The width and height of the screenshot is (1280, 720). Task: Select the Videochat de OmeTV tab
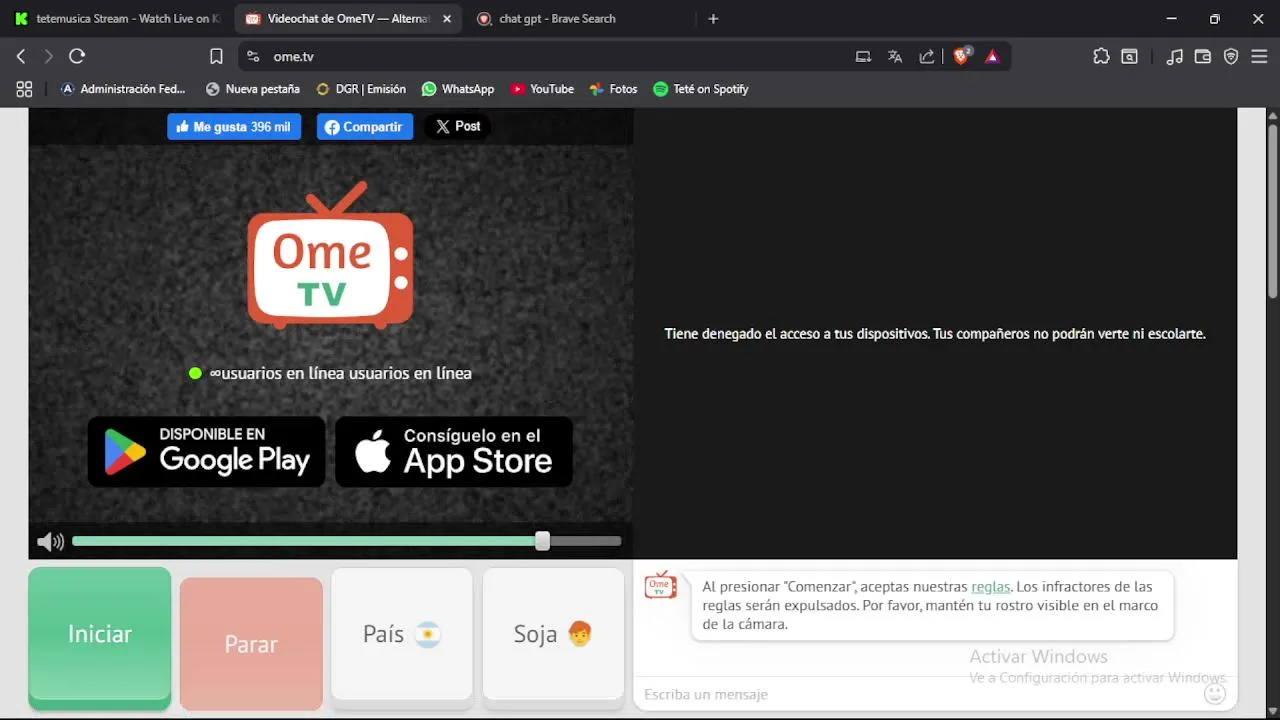point(348,19)
